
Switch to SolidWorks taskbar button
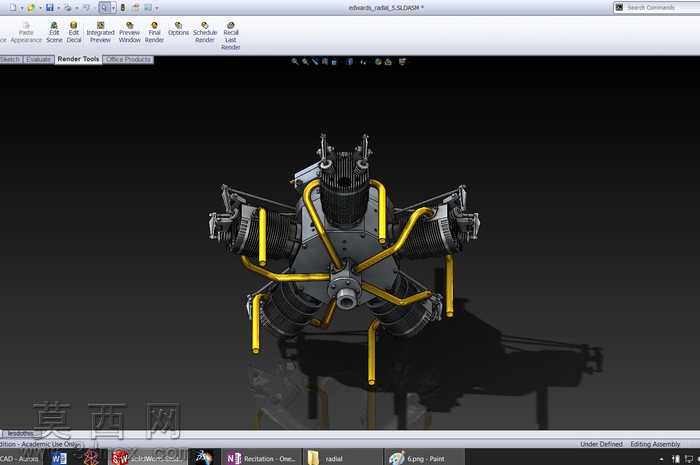coord(148,458)
